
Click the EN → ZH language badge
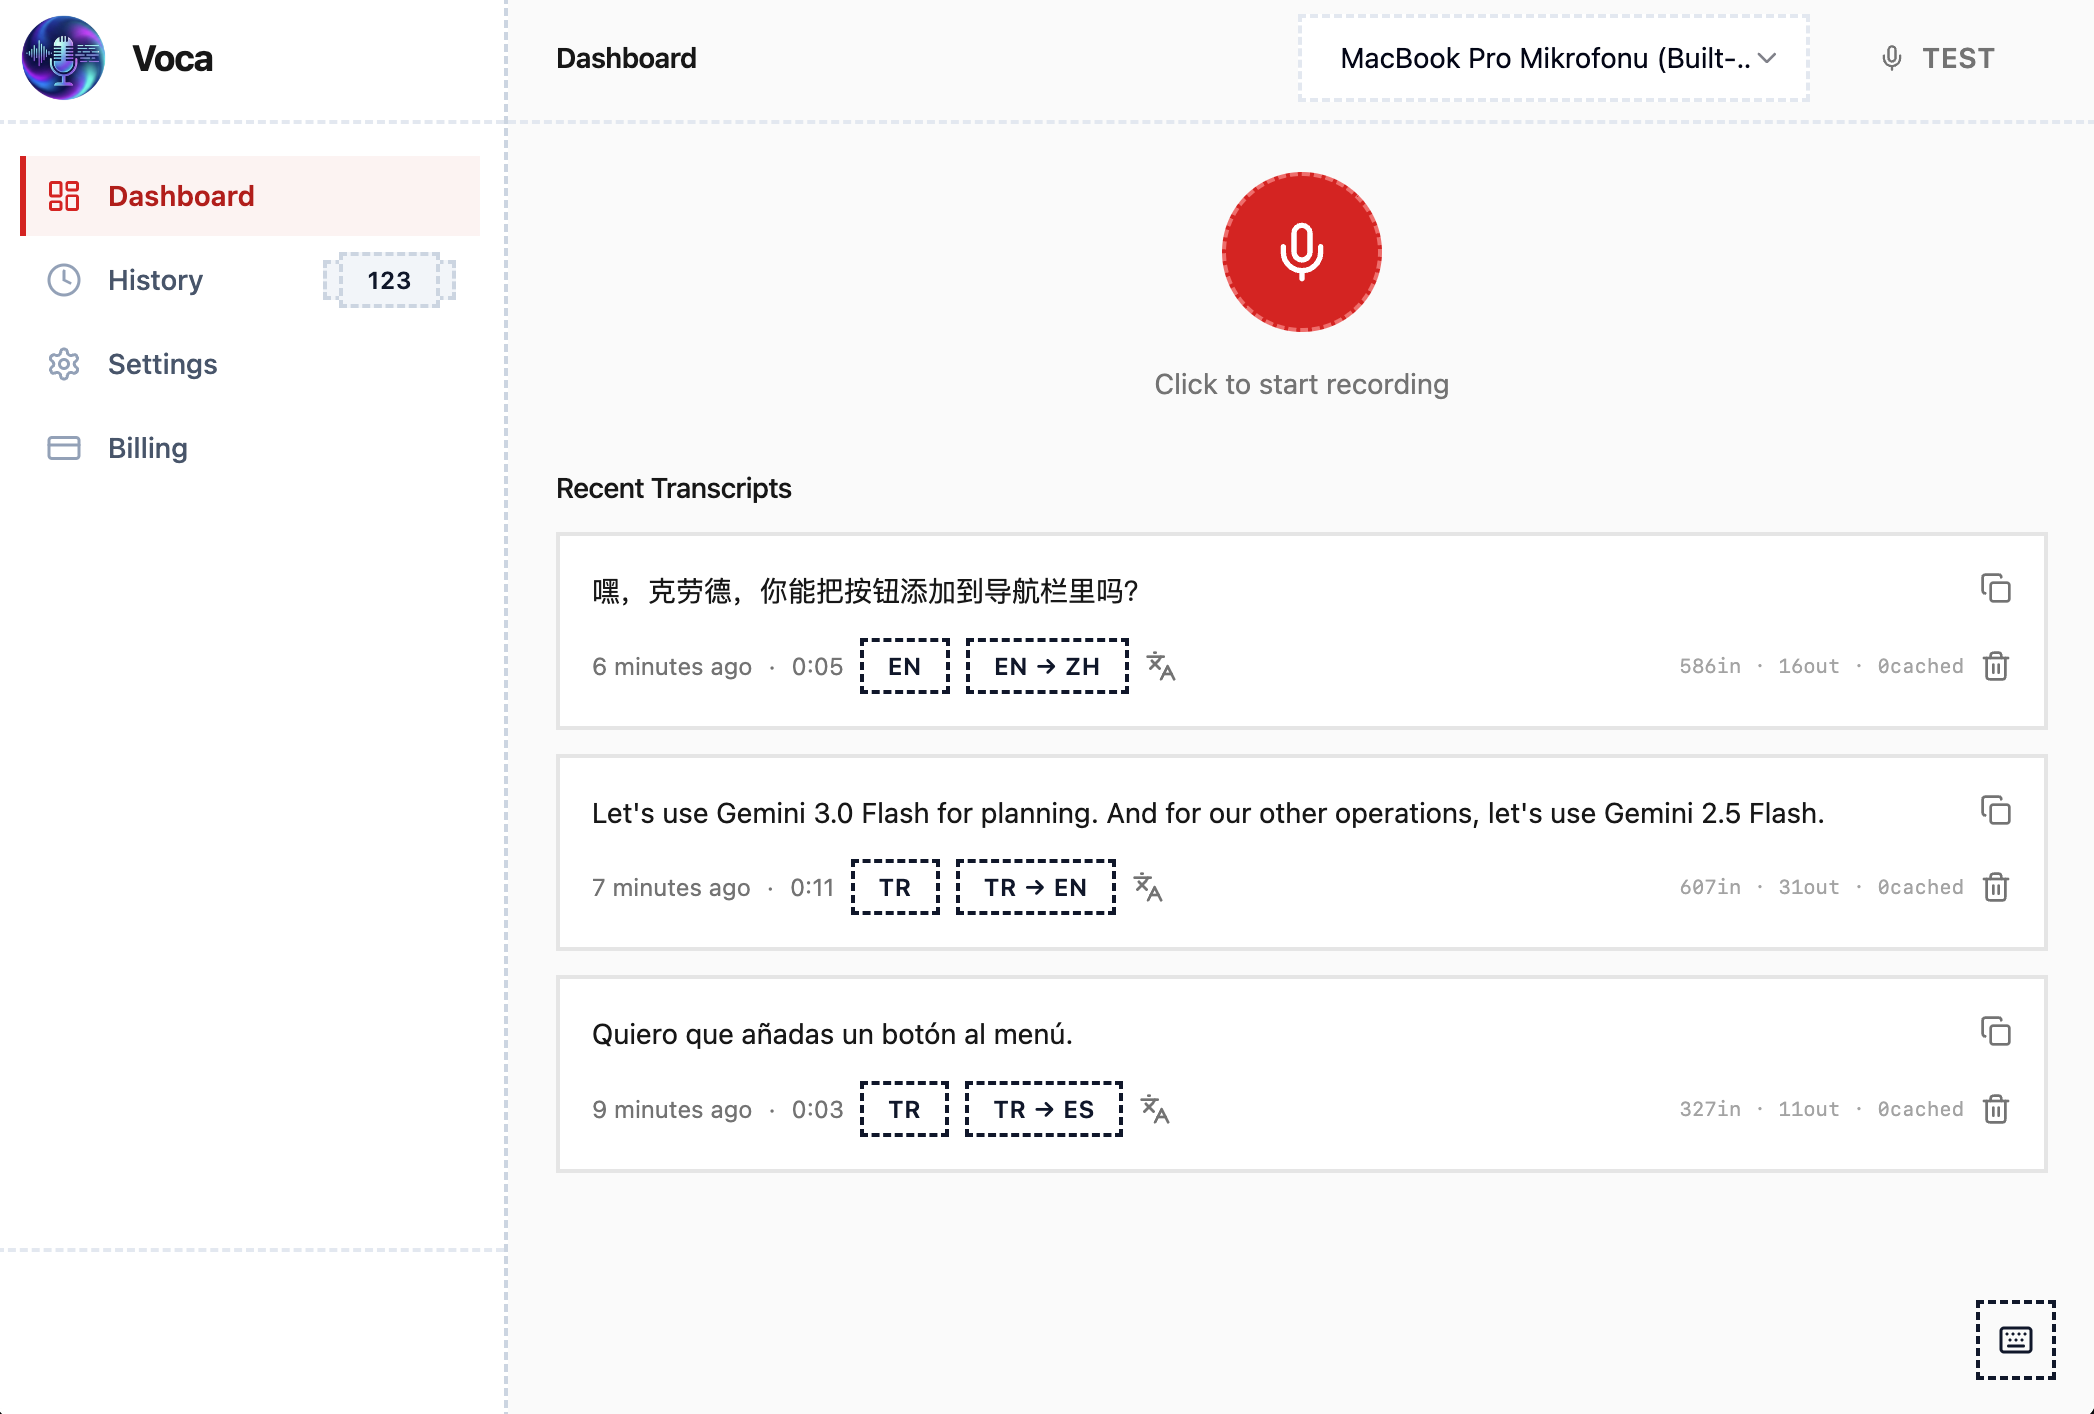pyautogui.click(x=1046, y=666)
